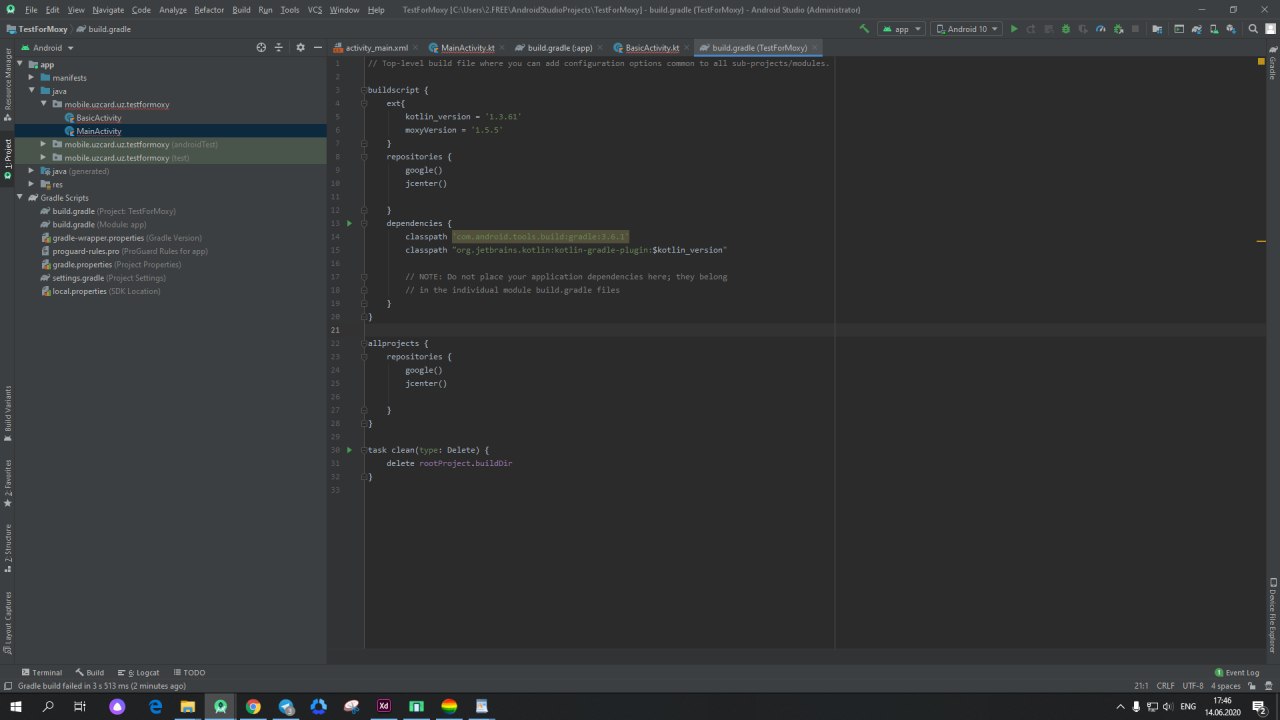Open the Event Log button
Image resolution: width=1280 pixels, height=720 pixels.
pos(1237,673)
